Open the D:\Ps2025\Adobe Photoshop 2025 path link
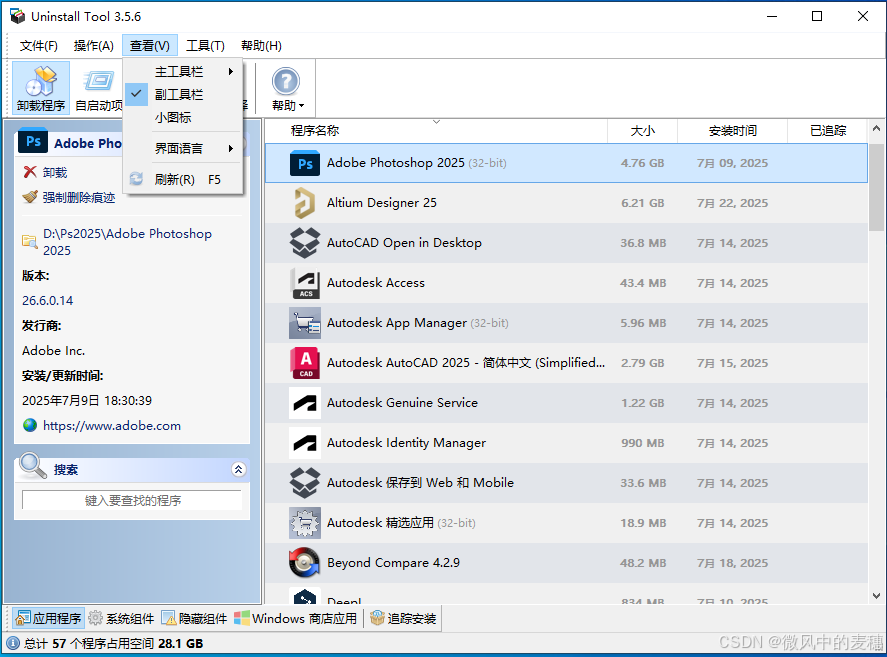The height and width of the screenshot is (657, 887). pyautogui.click(x=127, y=242)
